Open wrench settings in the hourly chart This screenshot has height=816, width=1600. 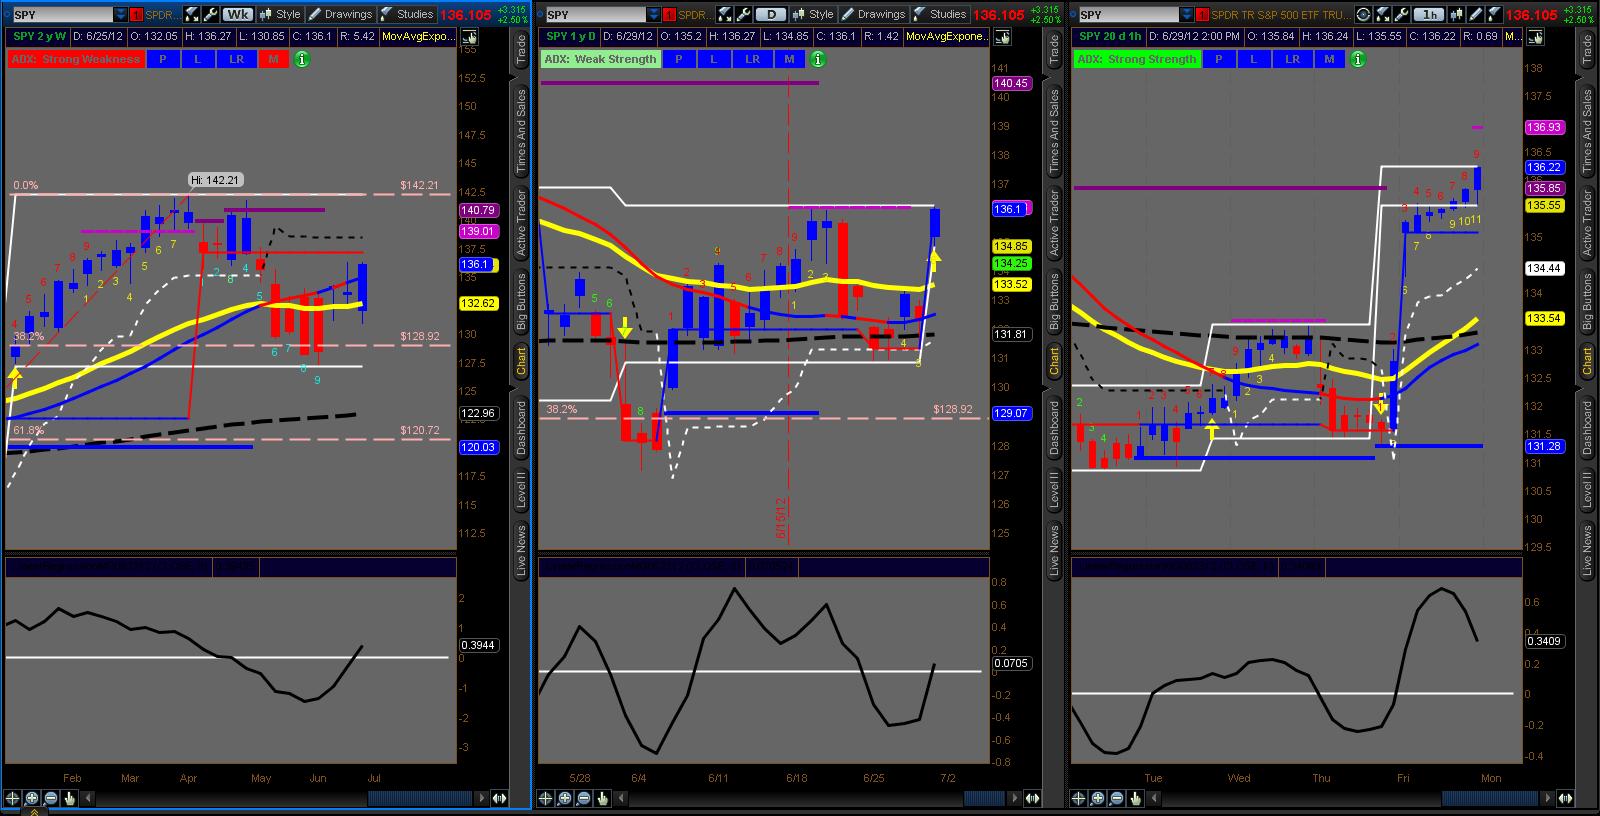pos(1400,15)
